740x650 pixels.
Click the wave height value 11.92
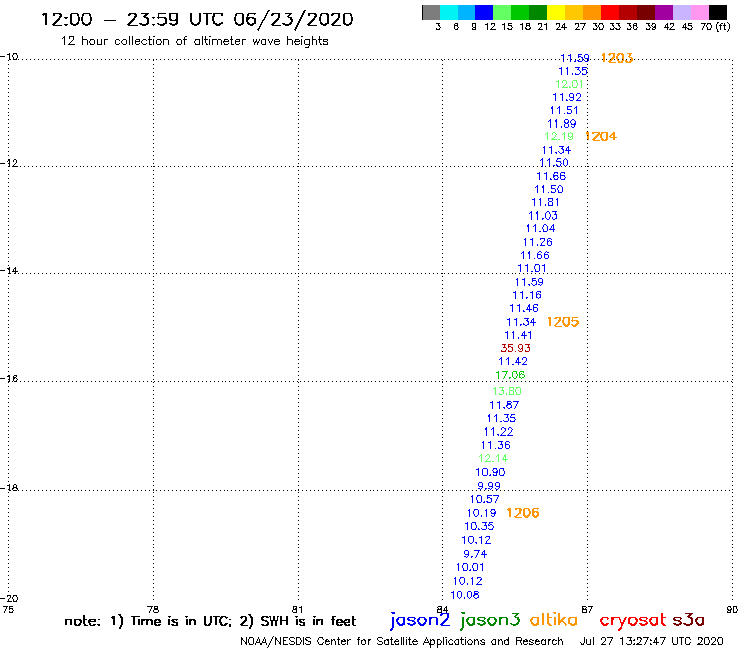(x=567, y=97)
